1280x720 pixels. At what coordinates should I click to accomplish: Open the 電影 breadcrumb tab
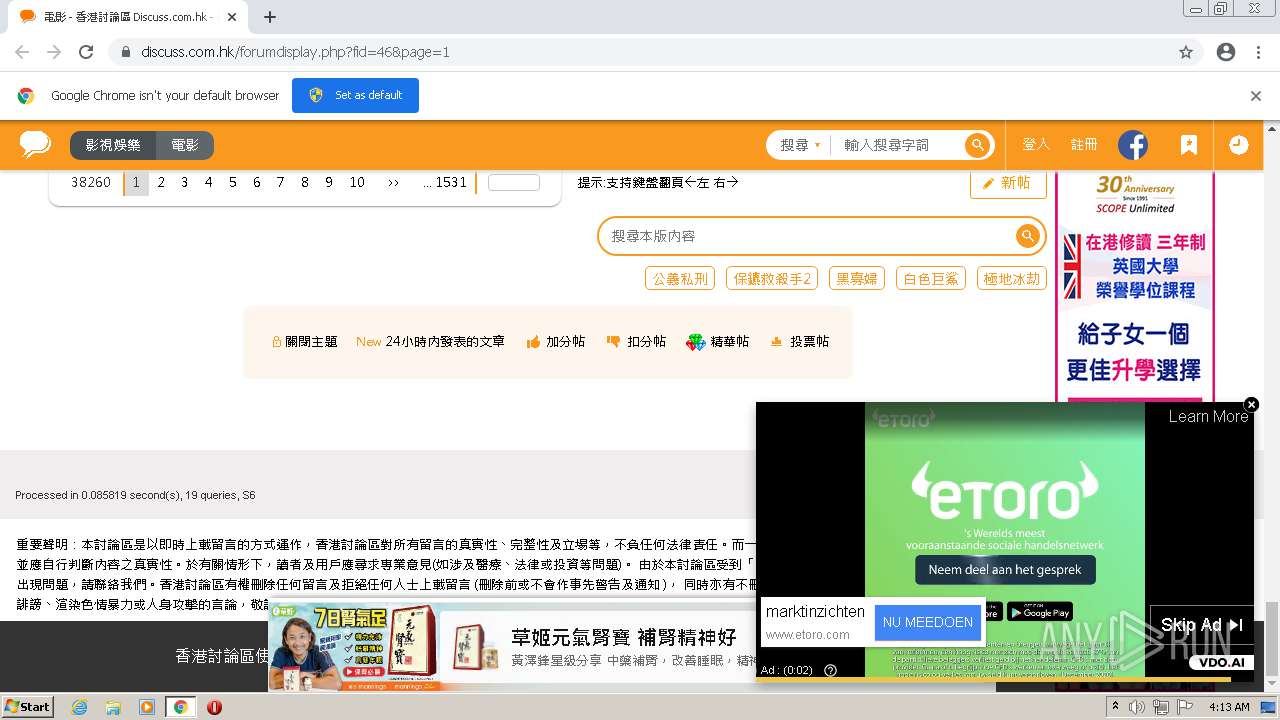(x=185, y=145)
